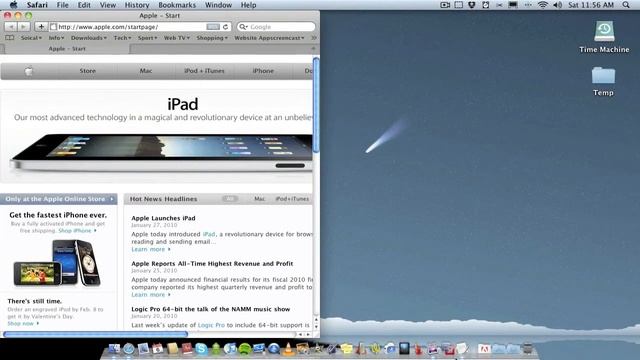This screenshot has height=360, width=640.
Task: Open the Web TV bookmarks dropdown
Action: [x=177, y=38]
